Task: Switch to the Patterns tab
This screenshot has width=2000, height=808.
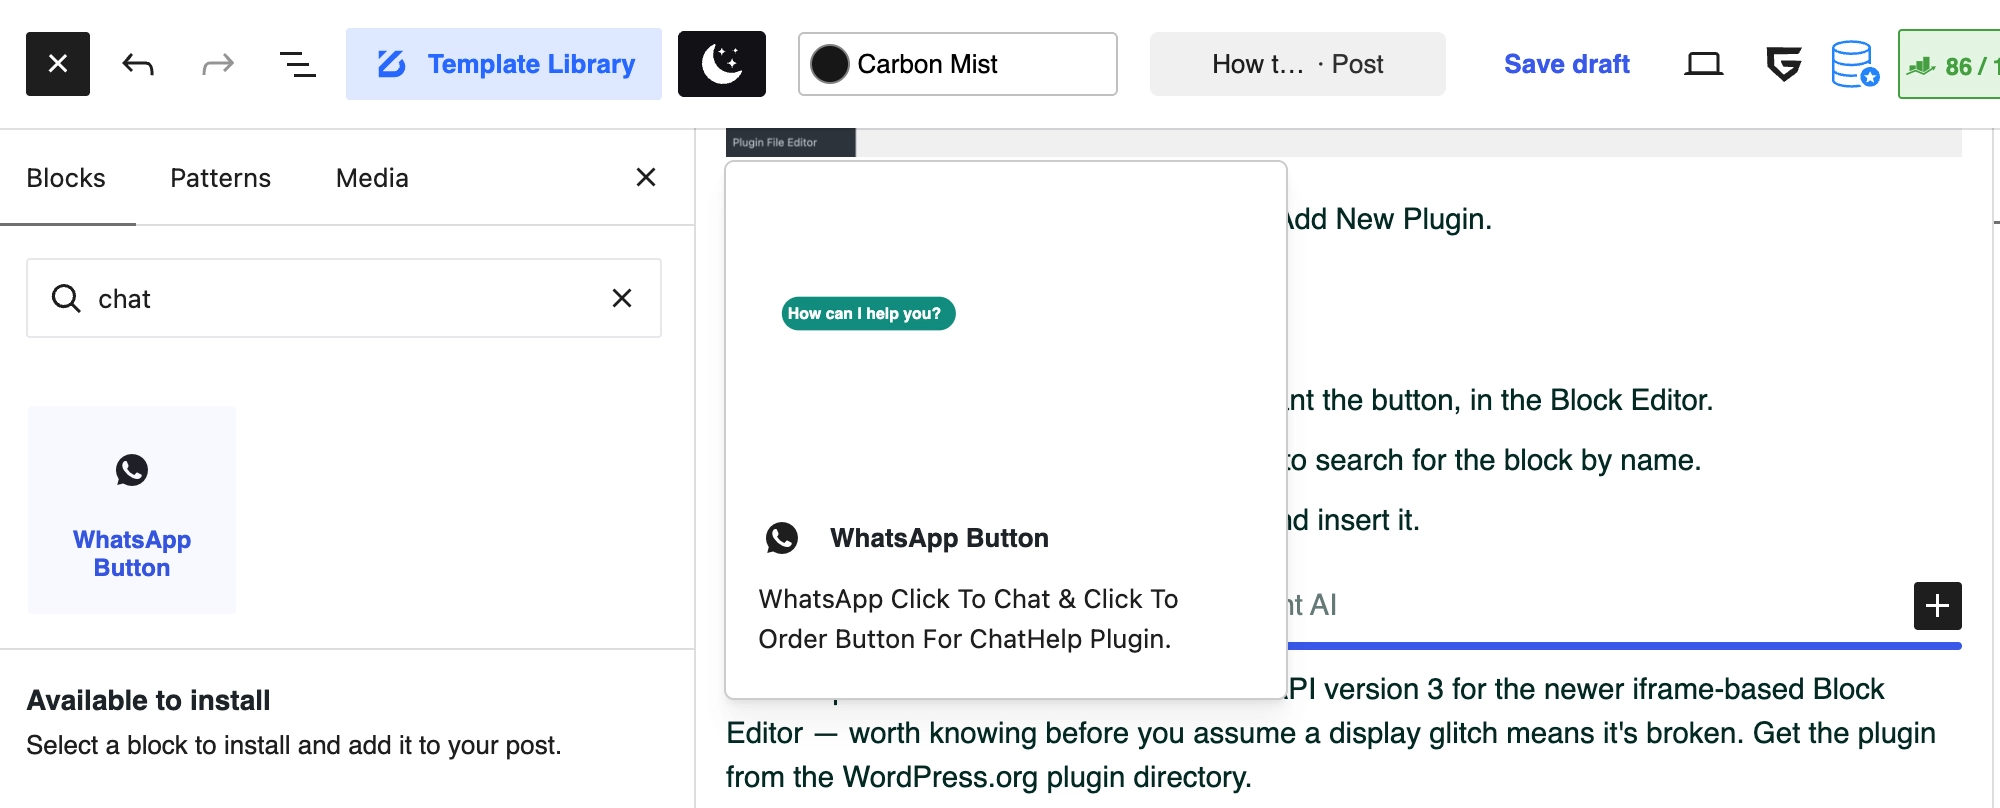Action: click(x=221, y=178)
